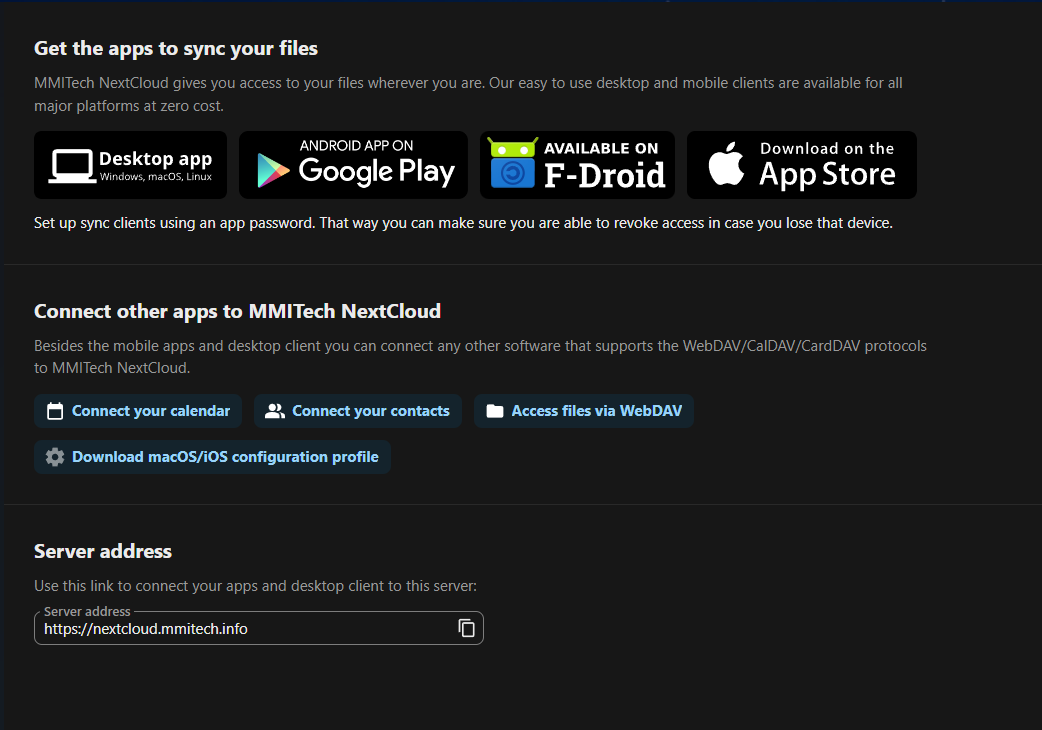Open the App Store download badge
This screenshot has width=1042, height=730.
pos(801,165)
